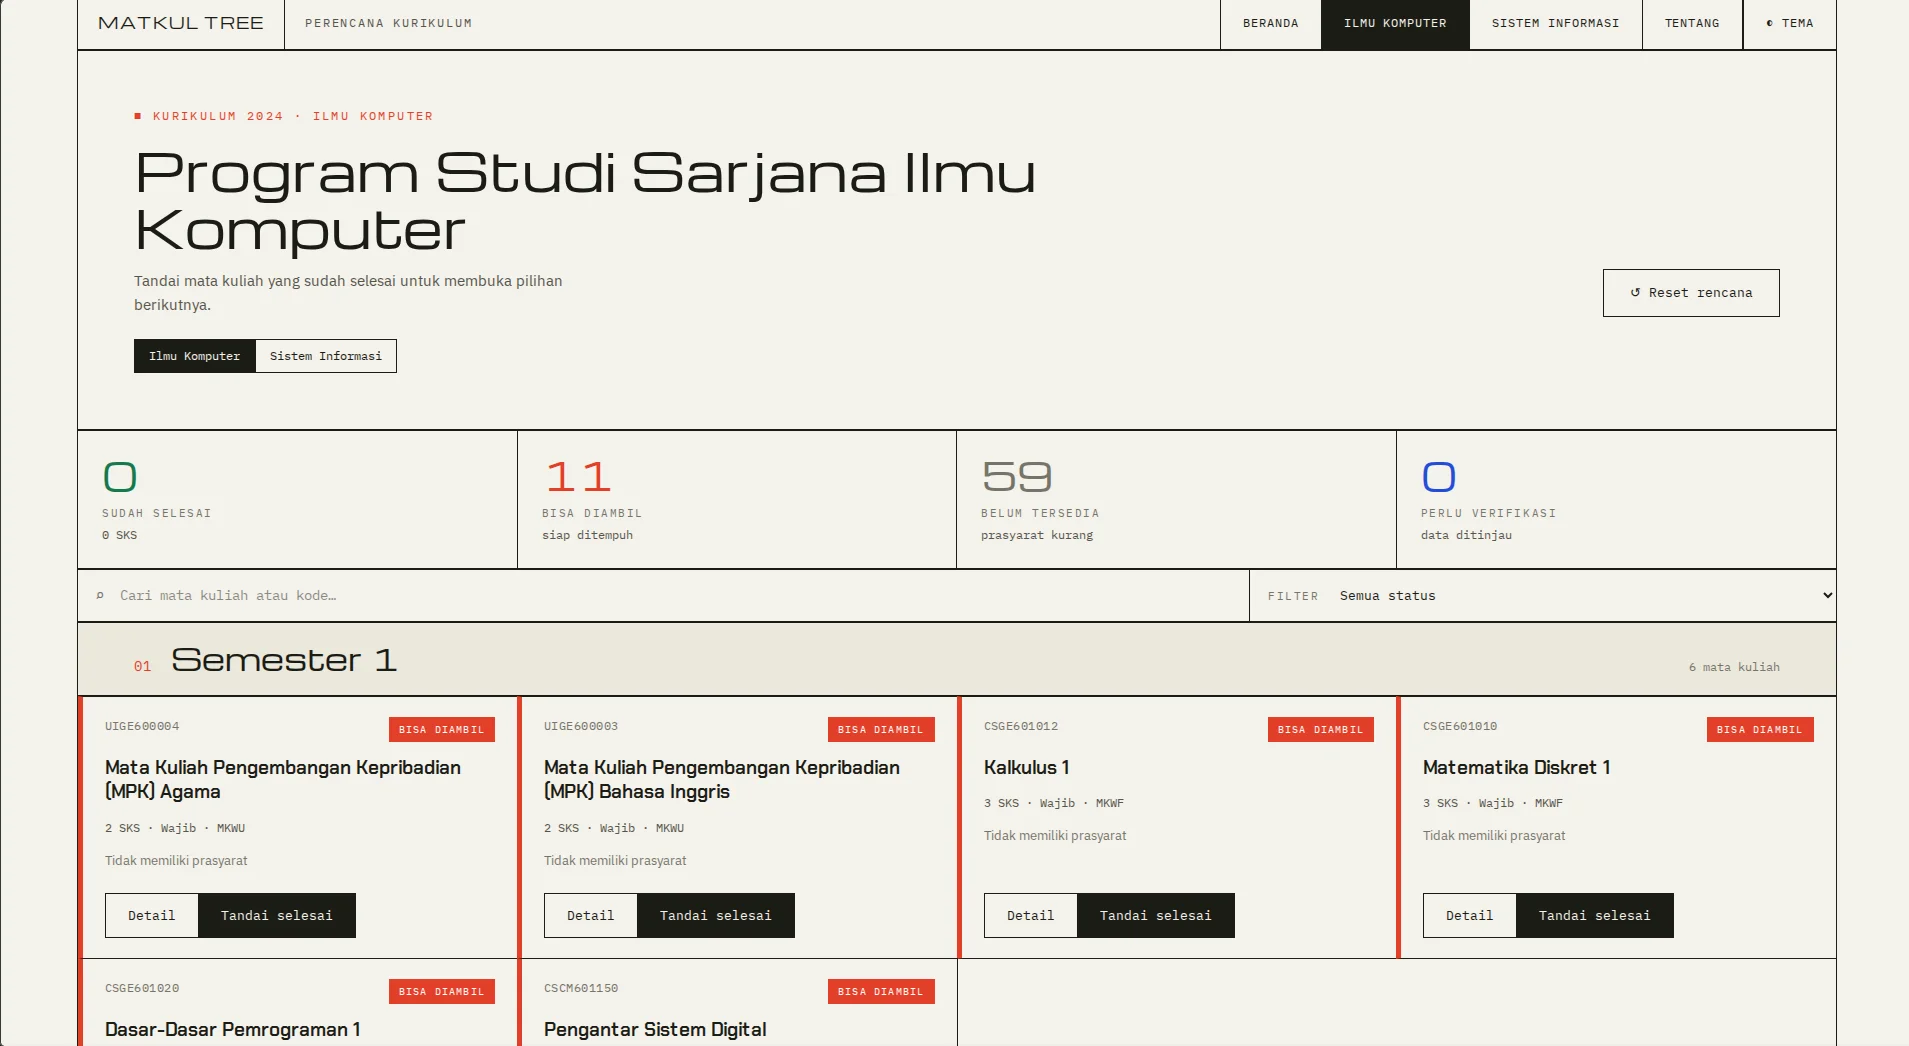
Task: Open the Pengantar Sistem Digital course card
Action: pyautogui.click(x=738, y=1003)
